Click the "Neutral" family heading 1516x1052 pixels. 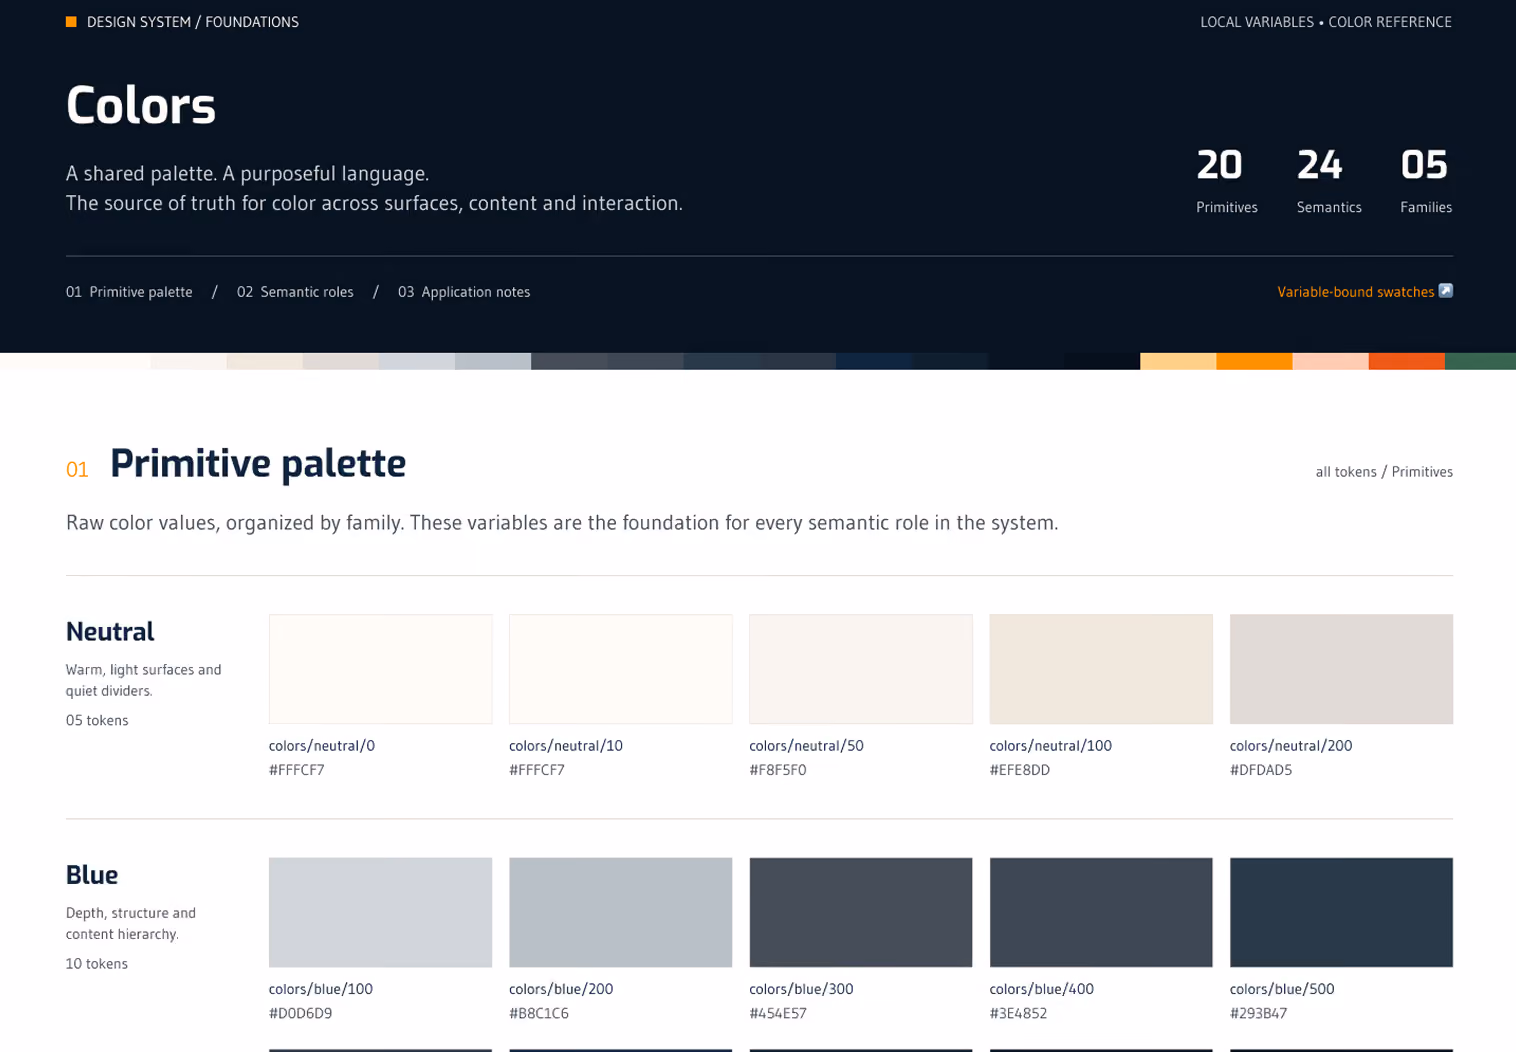tap(110, 632)
